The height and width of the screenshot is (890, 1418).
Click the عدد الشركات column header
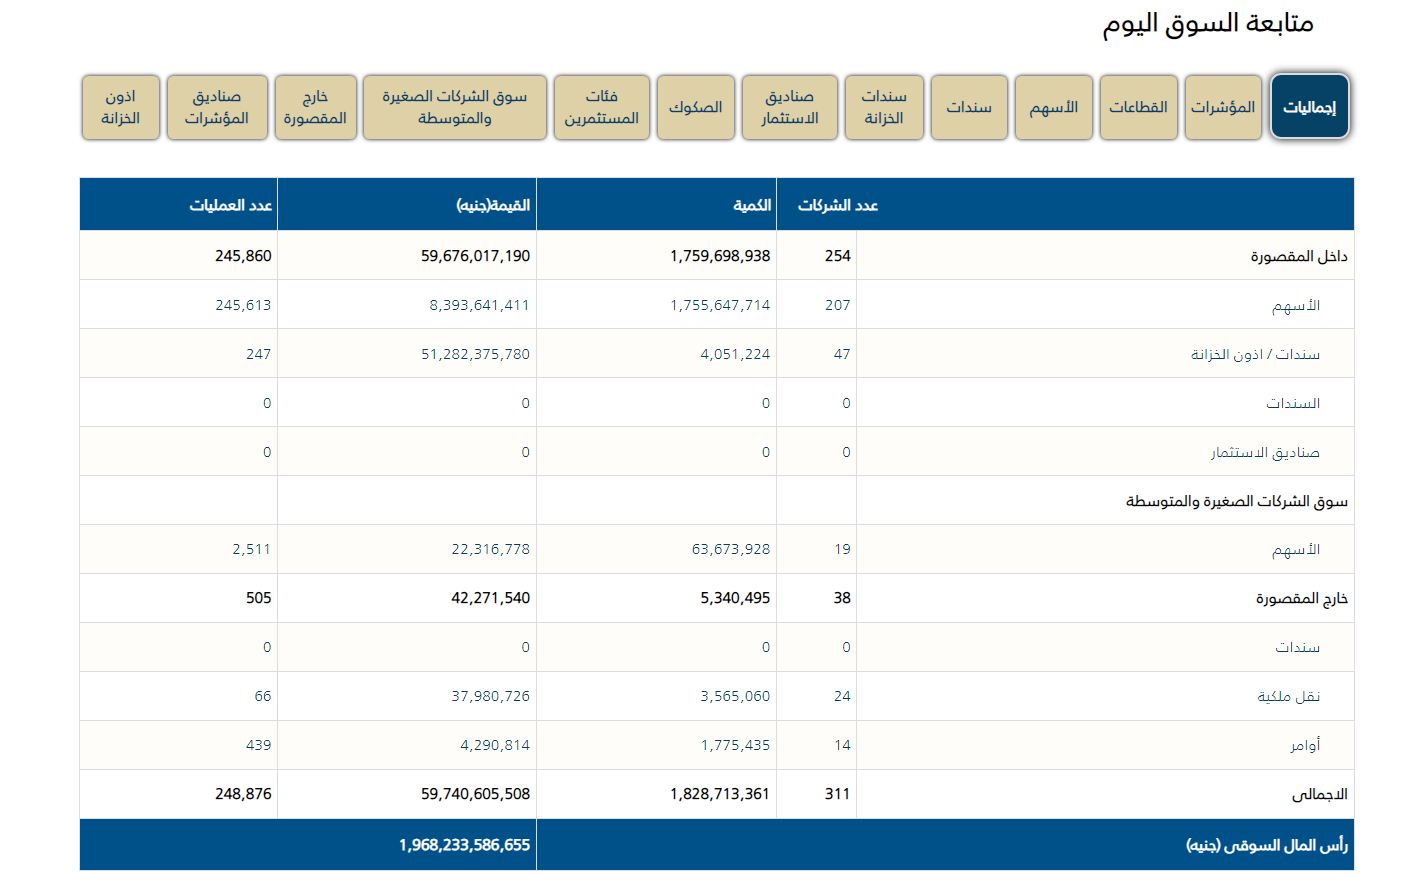(x=837, y=205)
